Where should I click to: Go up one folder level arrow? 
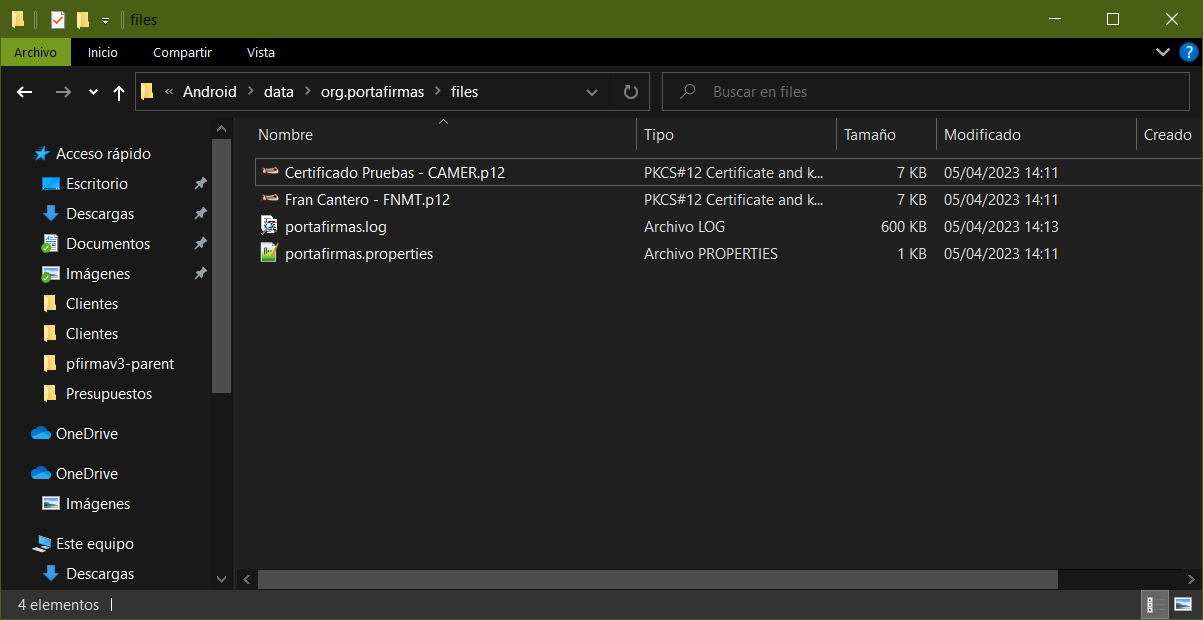[119, 92]
